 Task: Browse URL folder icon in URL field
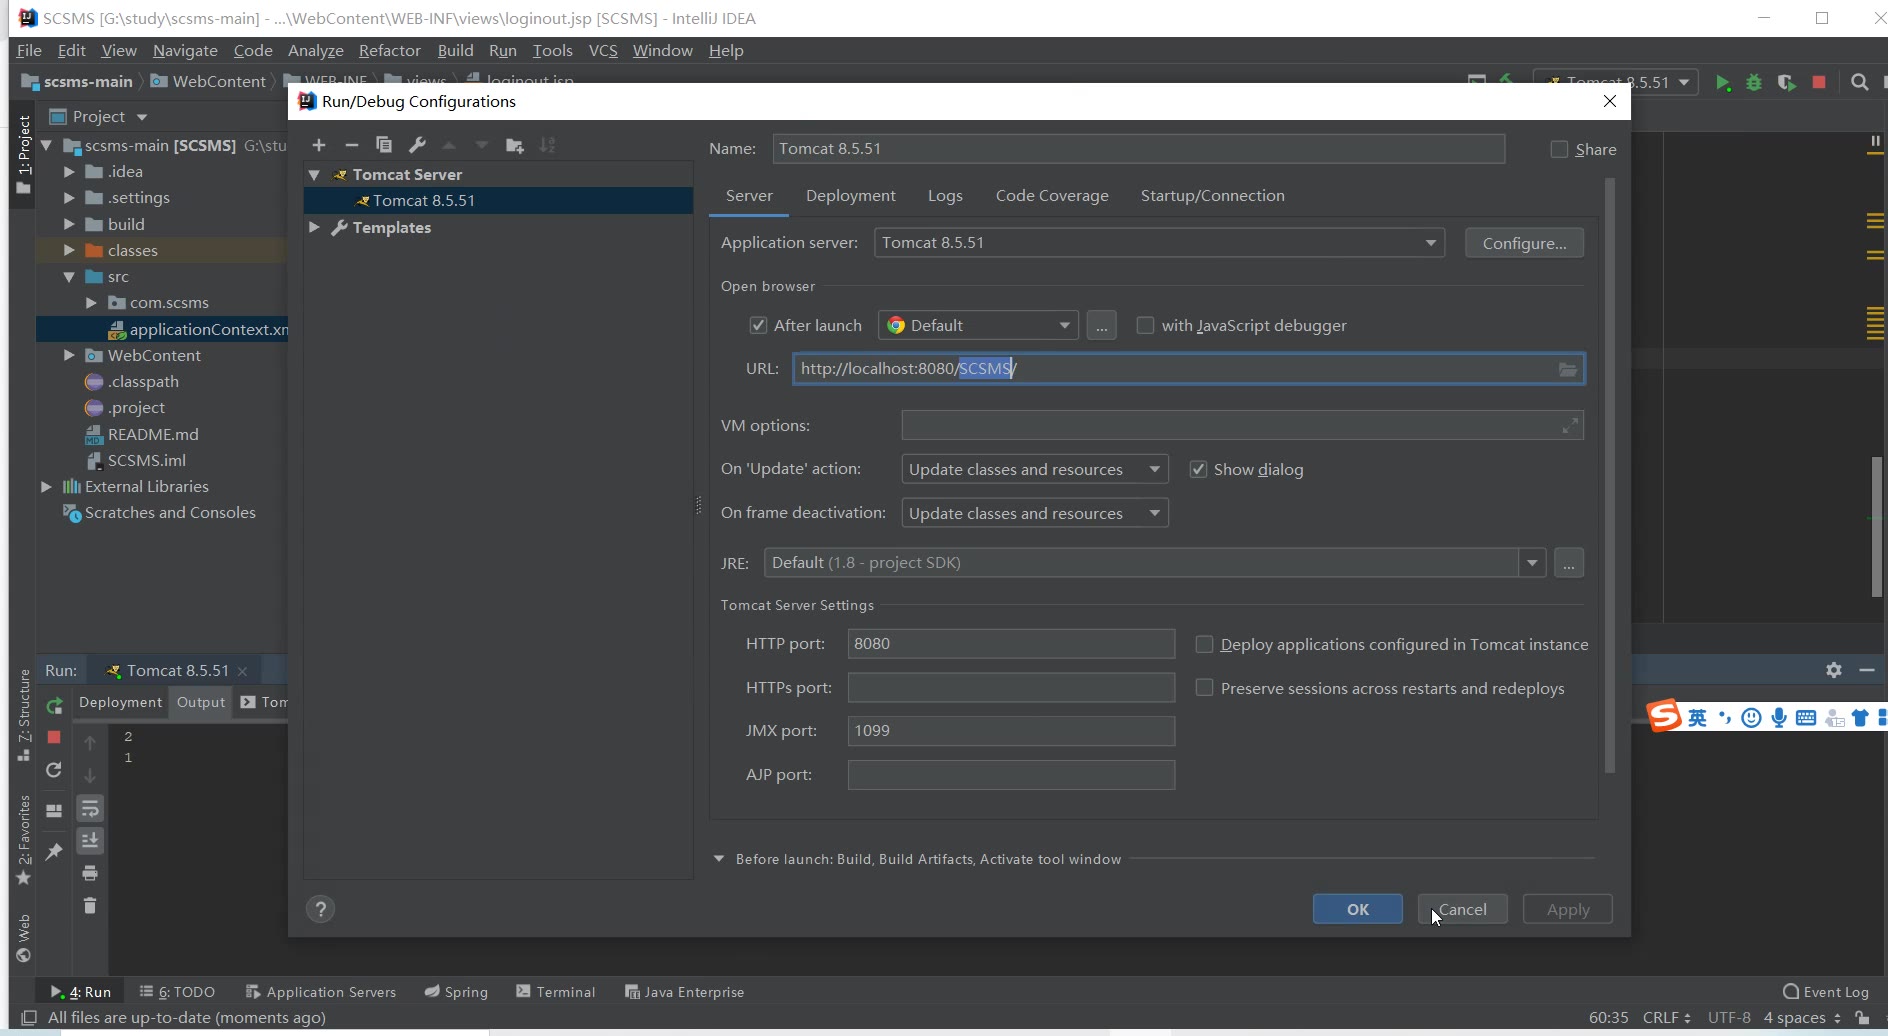[x=1567, y=369]
